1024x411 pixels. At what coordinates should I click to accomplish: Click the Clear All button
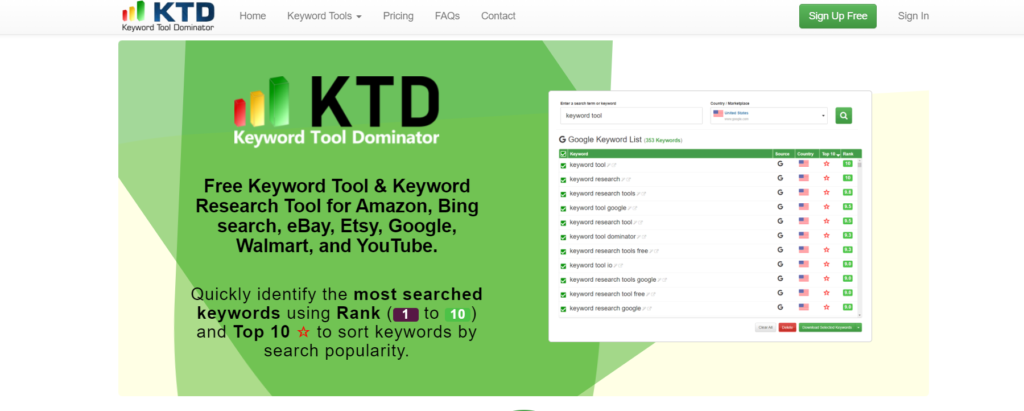765,327
